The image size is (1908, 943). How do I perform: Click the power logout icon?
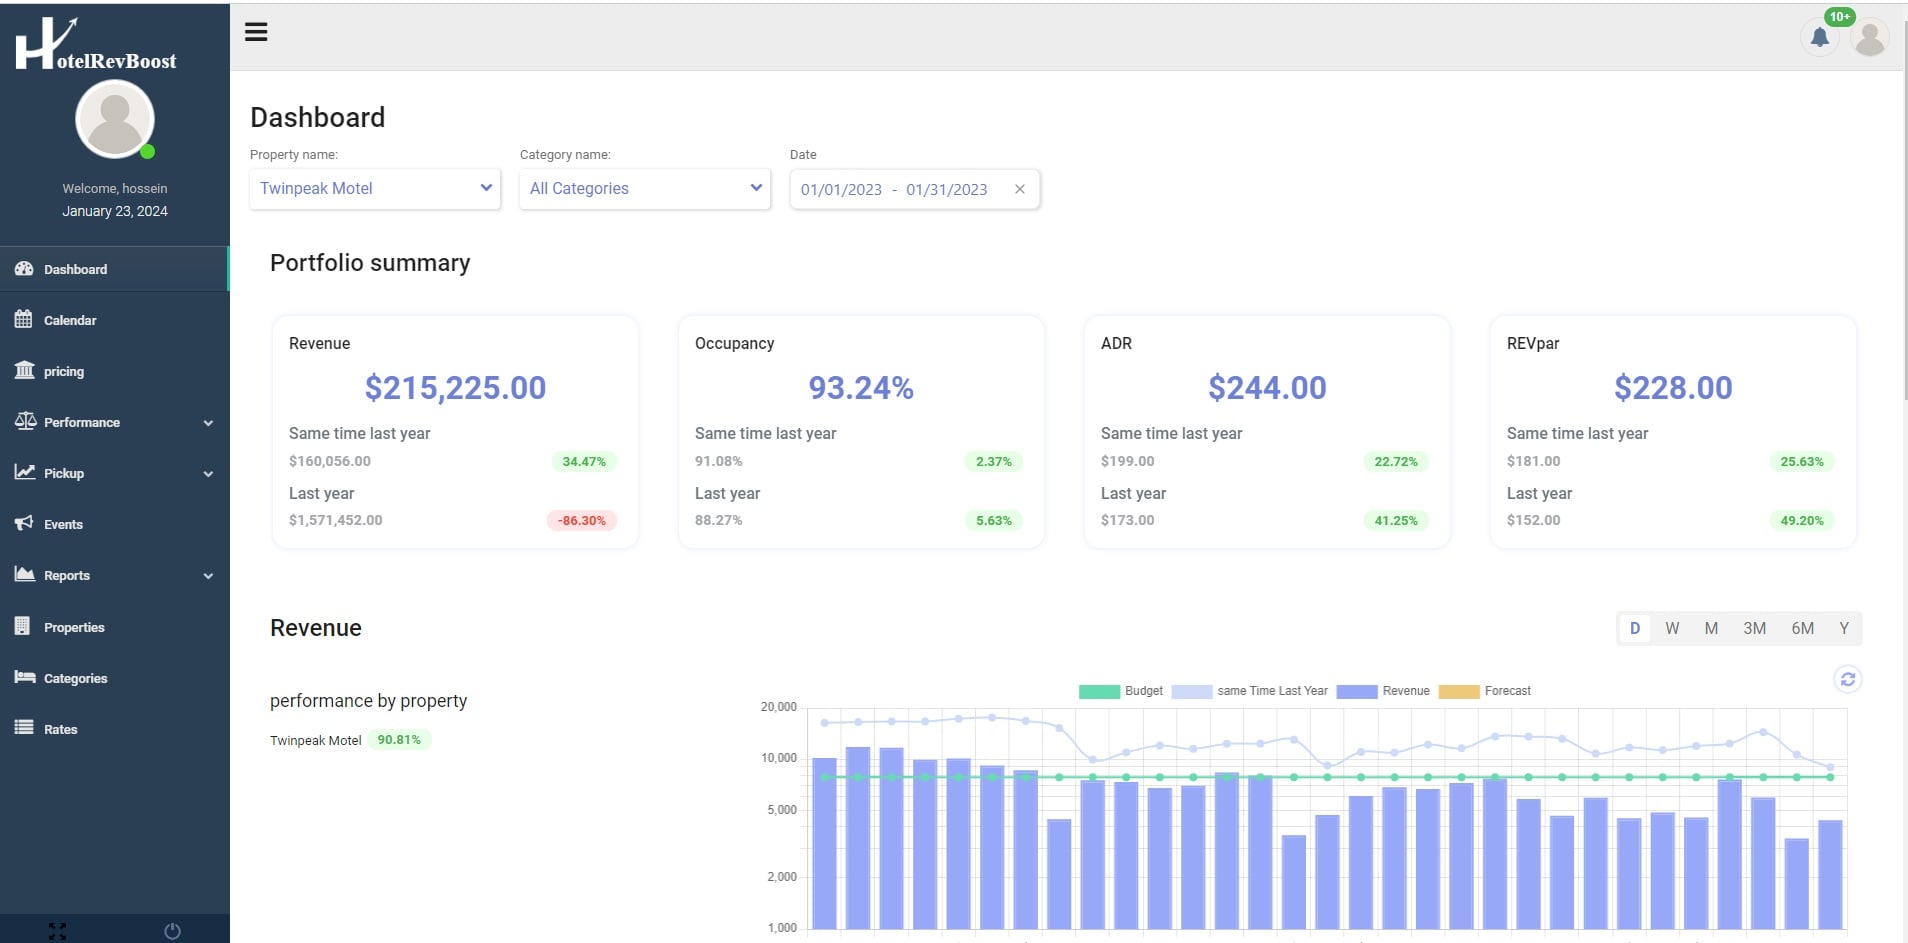coord(172,931)
